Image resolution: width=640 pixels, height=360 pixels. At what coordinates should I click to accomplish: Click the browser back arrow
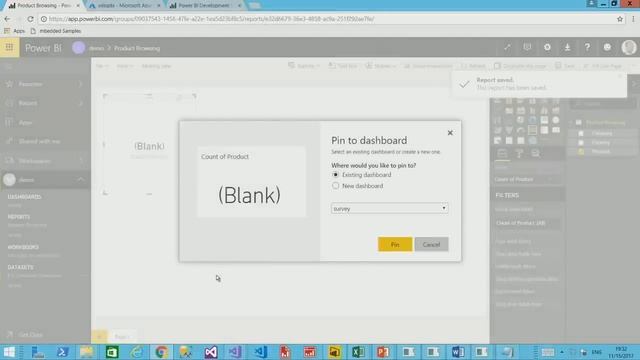pyautogui.click(x=7, y=19)
